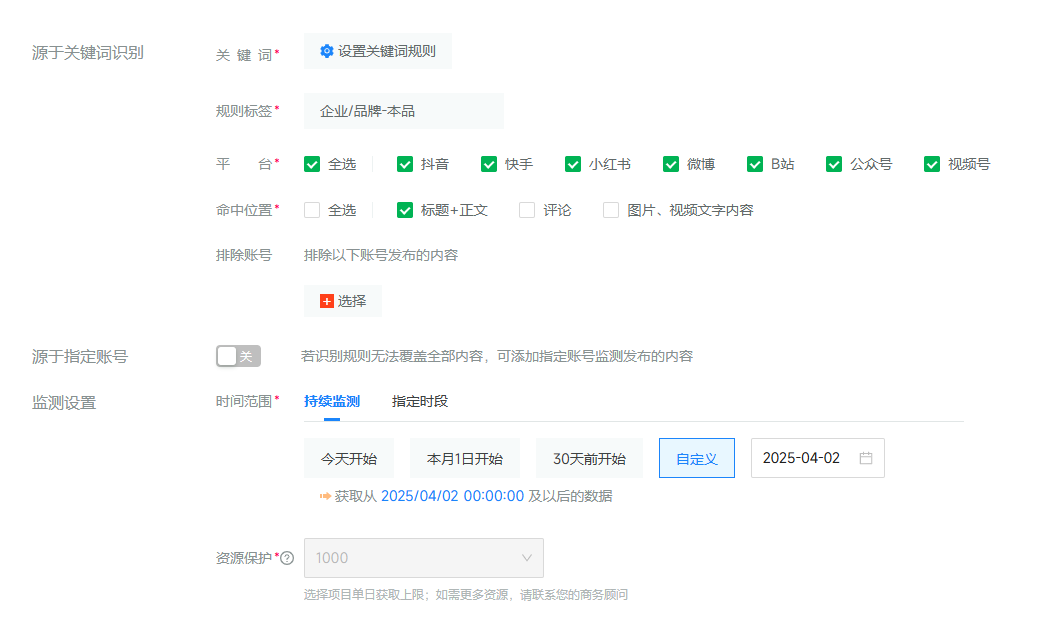Screen dimensions: 1054x618
Task: Uncheck the 标题+正文 checkbox
Action: tap(405, 210)
